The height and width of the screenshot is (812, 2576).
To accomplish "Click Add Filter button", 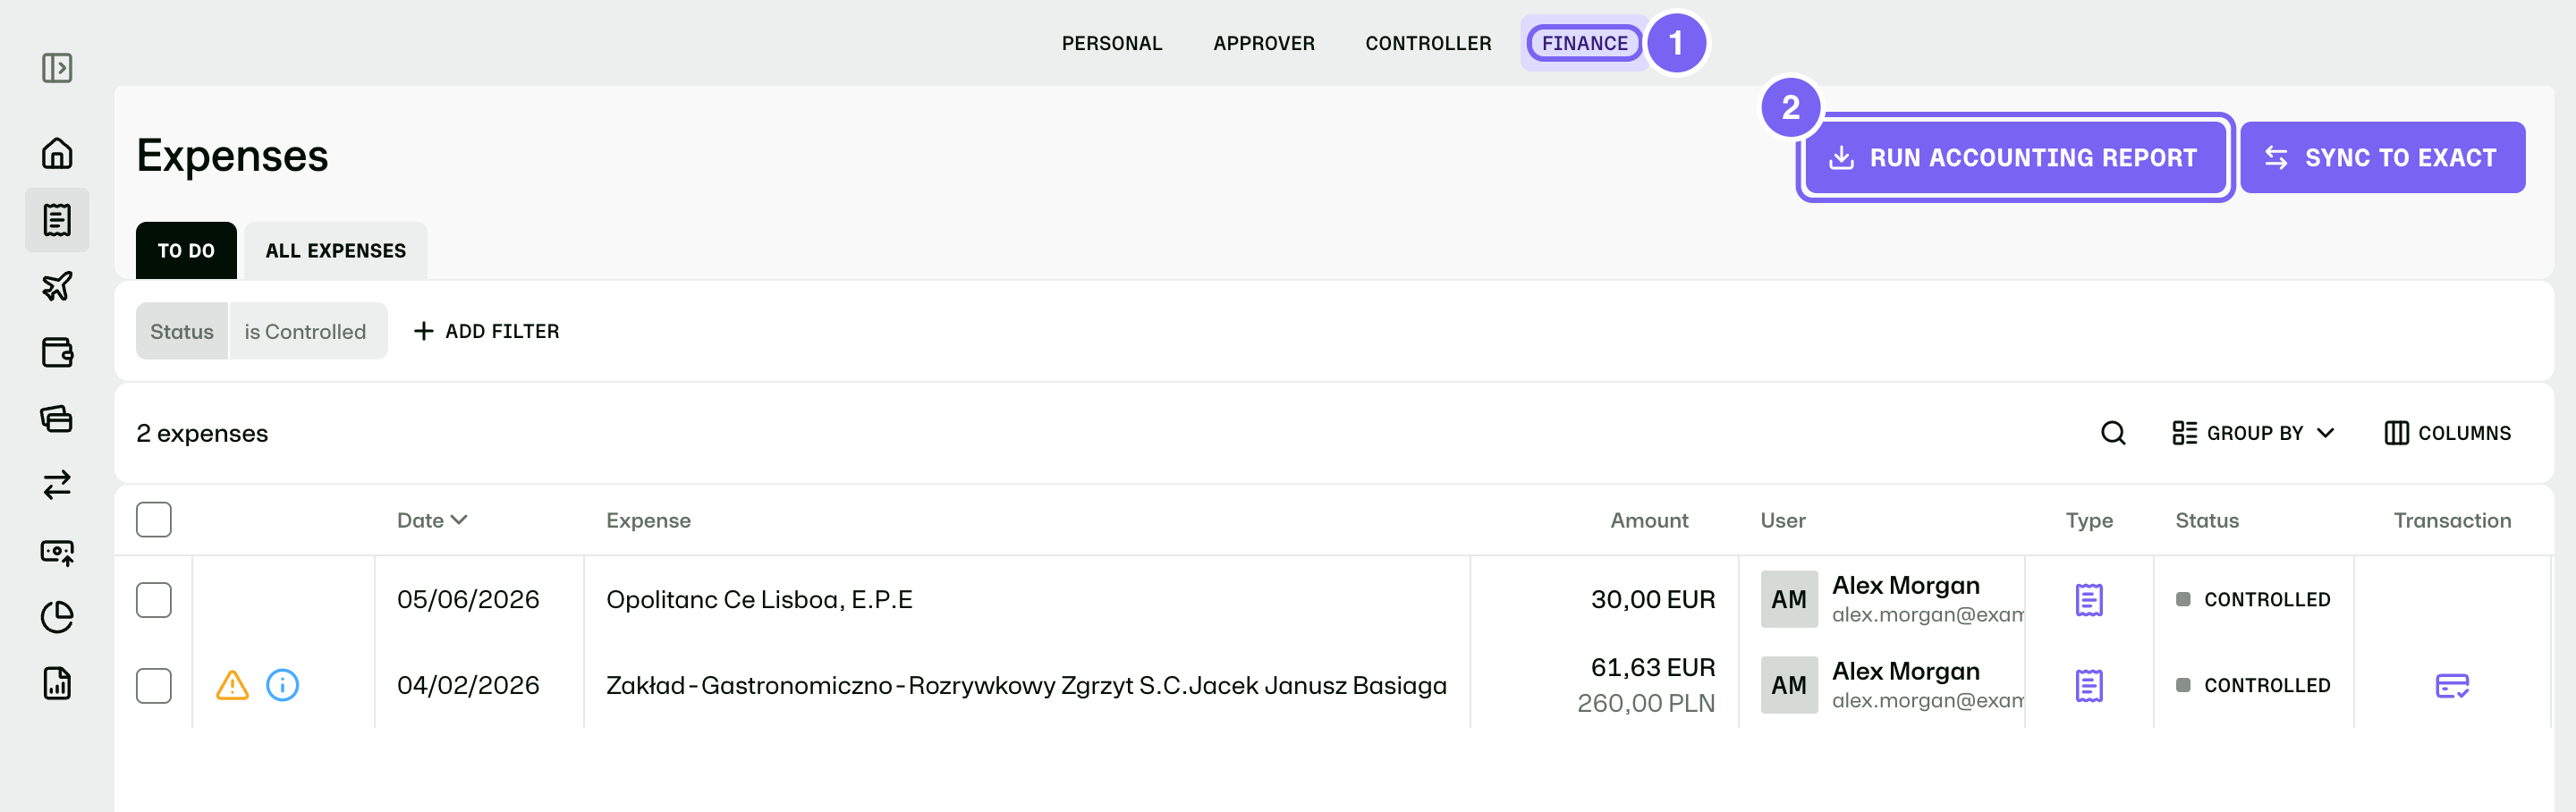I will [x=487, y=331].
